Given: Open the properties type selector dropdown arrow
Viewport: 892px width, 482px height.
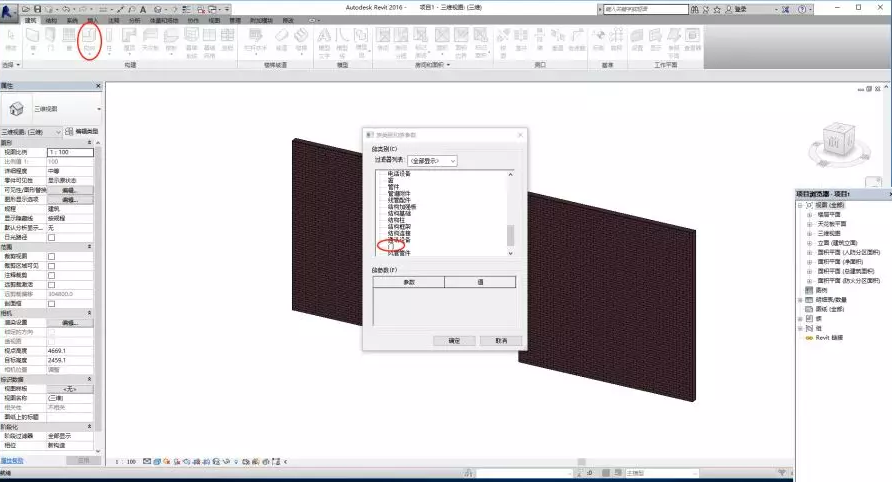Looking at the screenshot, I should [99, 109].
